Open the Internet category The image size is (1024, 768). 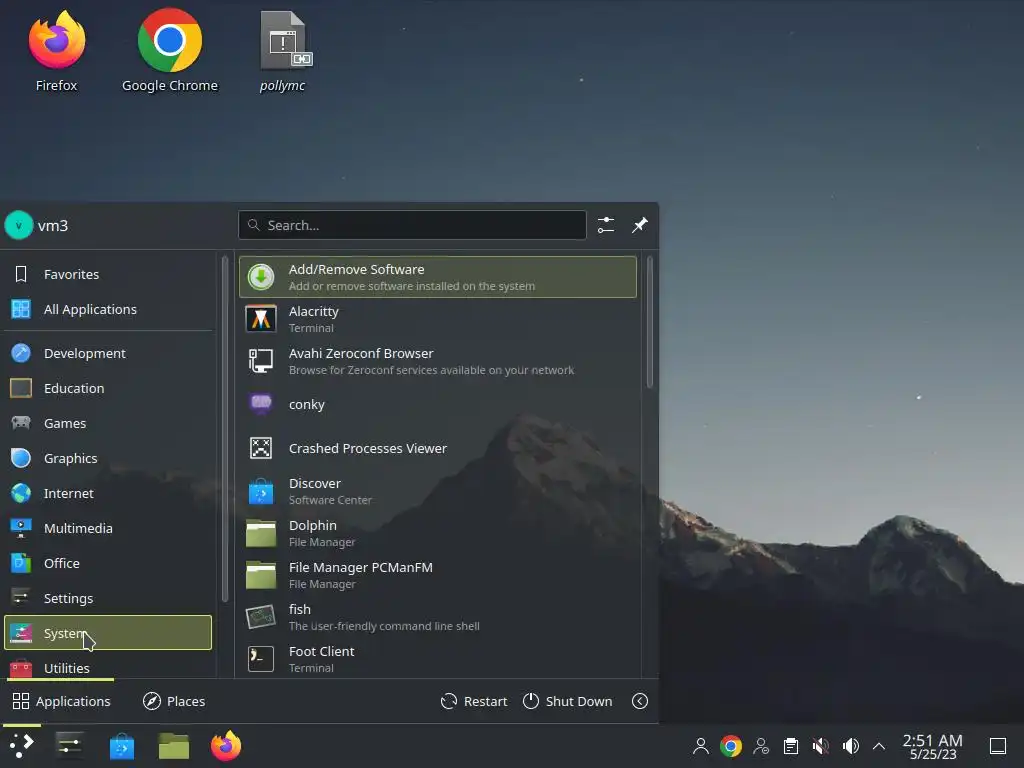pos(108,494)
